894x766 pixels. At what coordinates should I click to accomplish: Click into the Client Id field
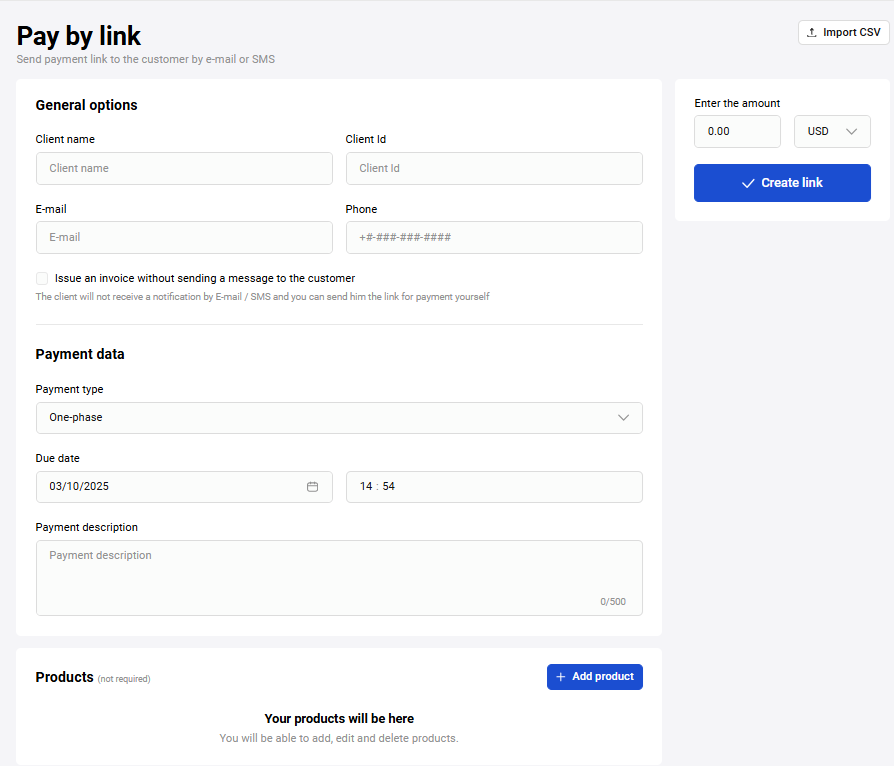(x=494, y=169)
